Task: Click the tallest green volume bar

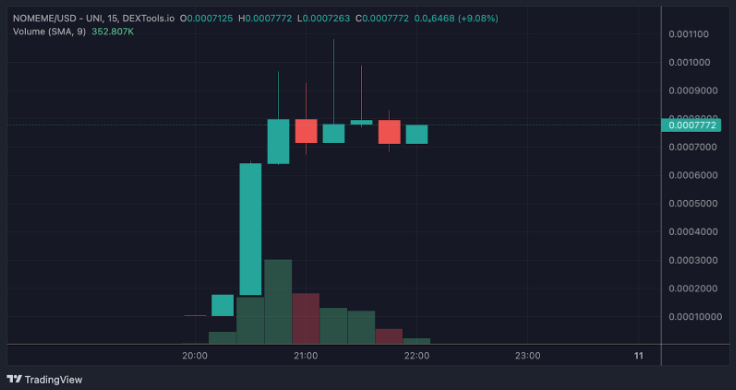Action: [278, 302]
